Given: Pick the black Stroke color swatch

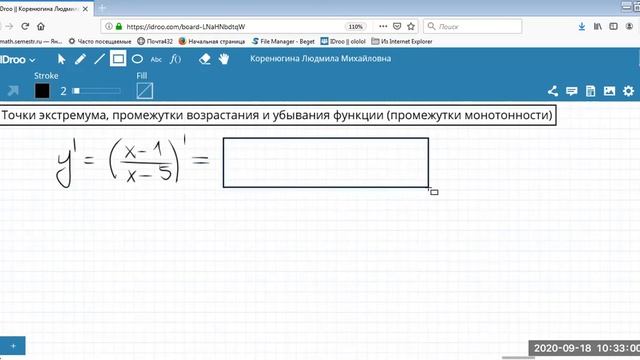Looking at the screenshot, I should [42, 91].
